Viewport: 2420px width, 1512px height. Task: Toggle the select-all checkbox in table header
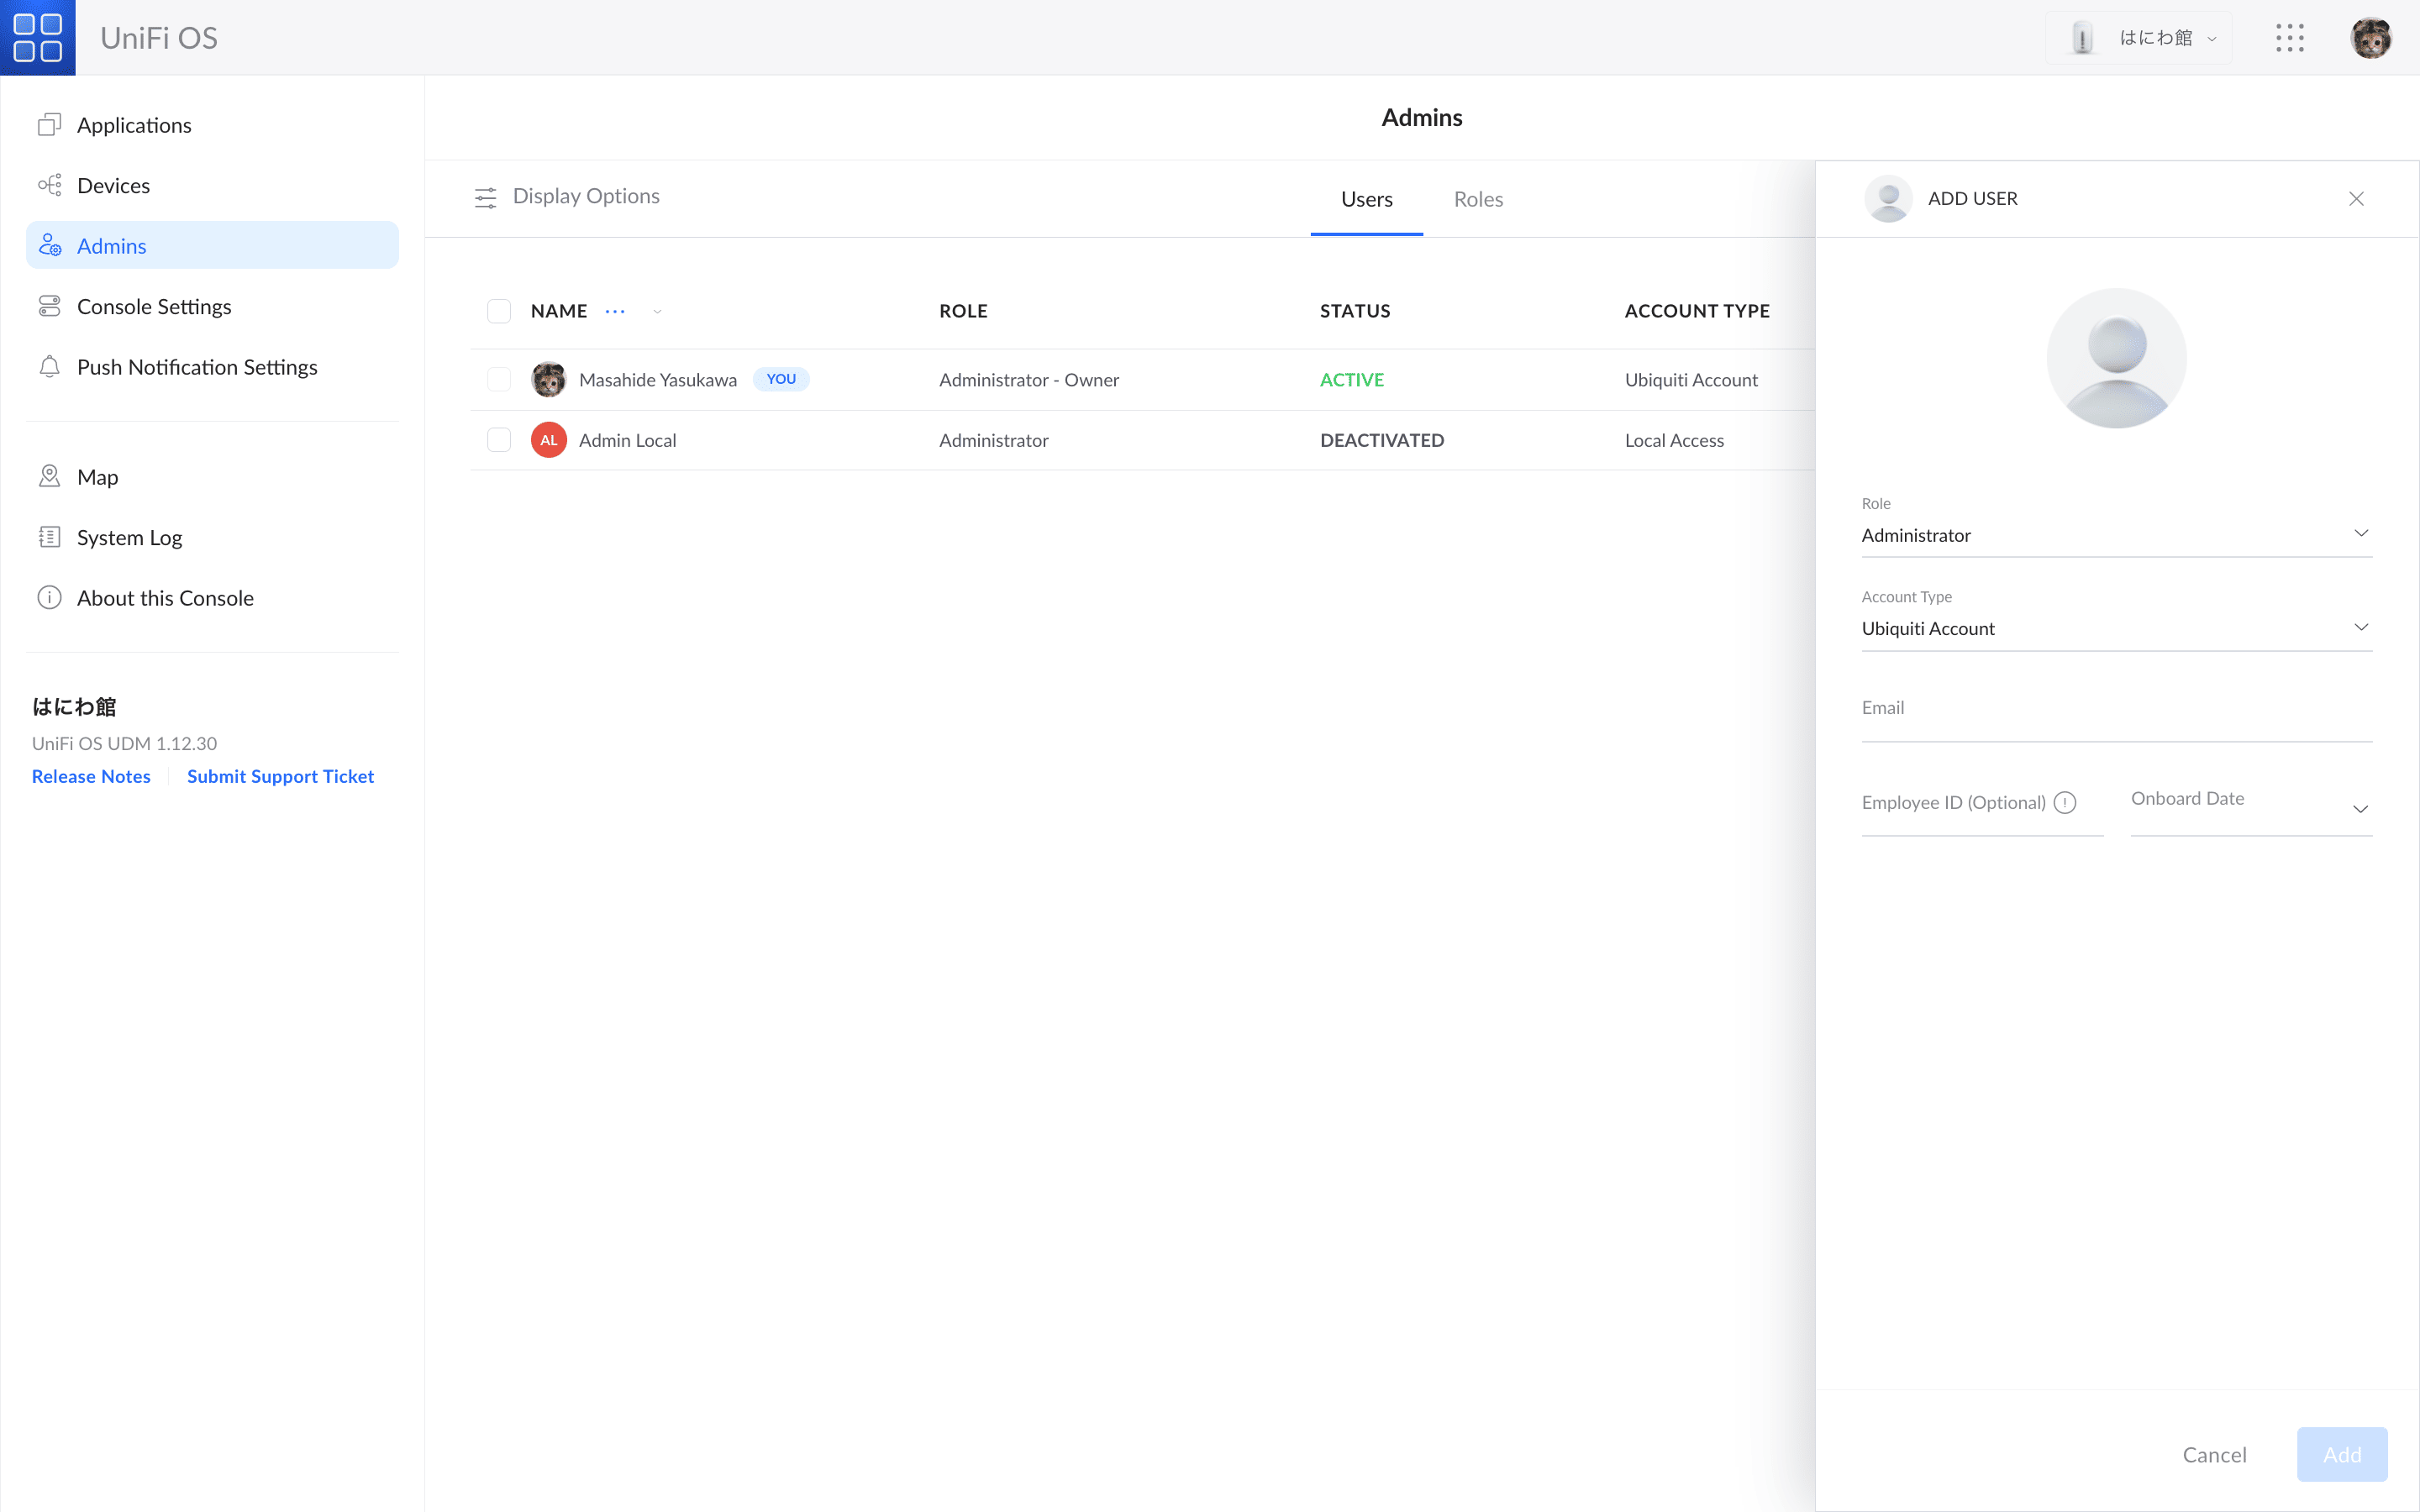click(x=499, y=311)
